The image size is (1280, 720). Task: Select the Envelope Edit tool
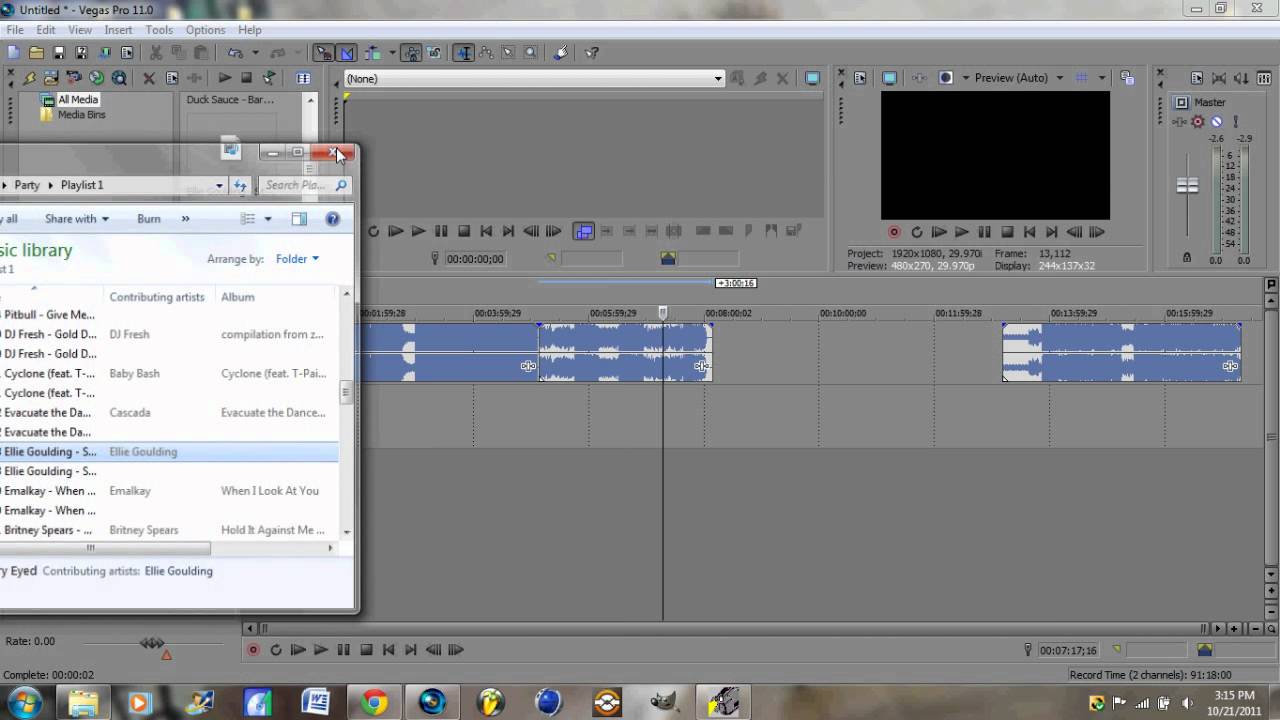487,53
